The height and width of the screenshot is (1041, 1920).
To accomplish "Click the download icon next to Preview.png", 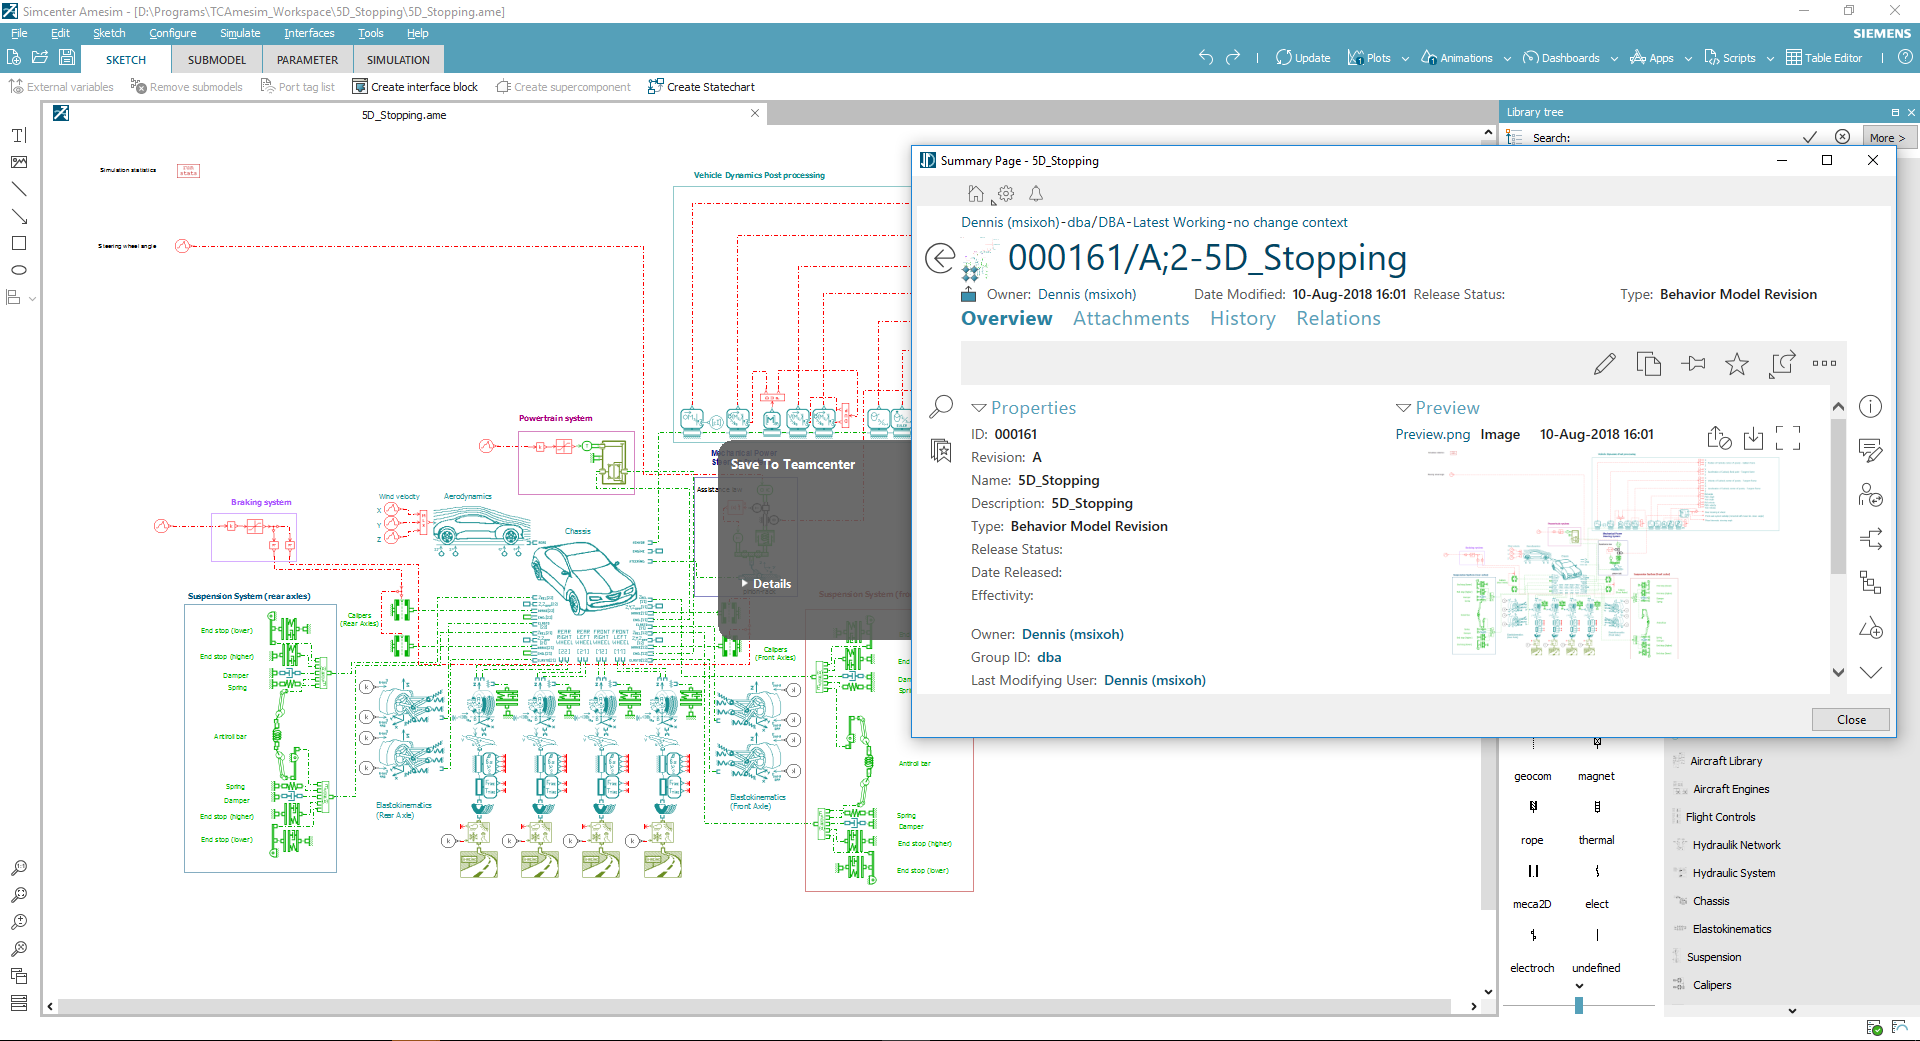I will (x=1753, y=437).
